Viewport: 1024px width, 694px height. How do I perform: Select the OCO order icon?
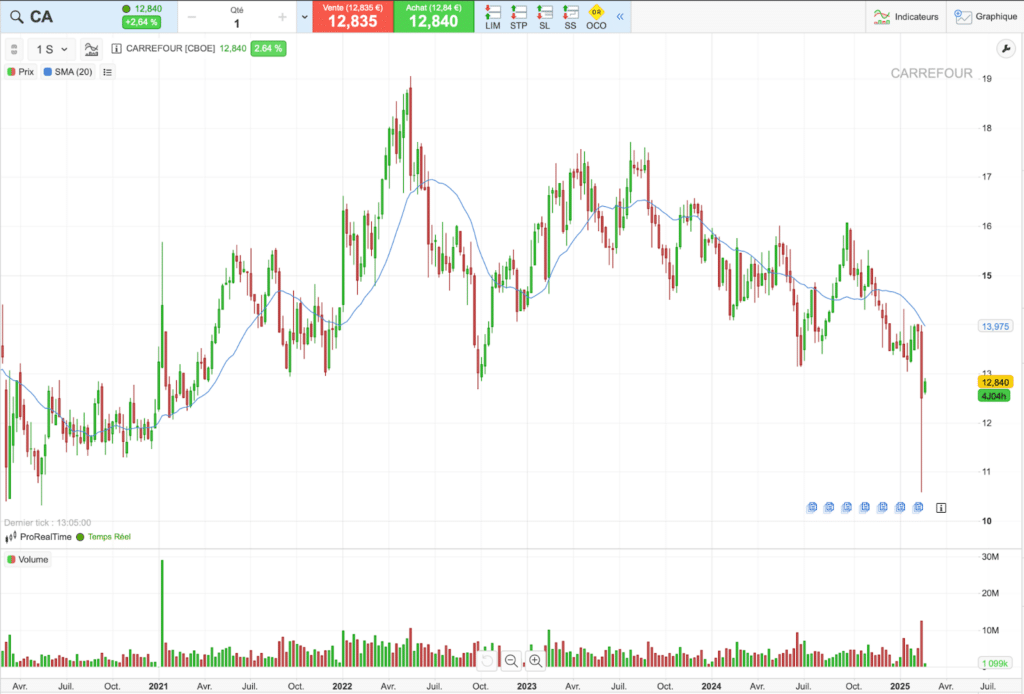[596, 18]
